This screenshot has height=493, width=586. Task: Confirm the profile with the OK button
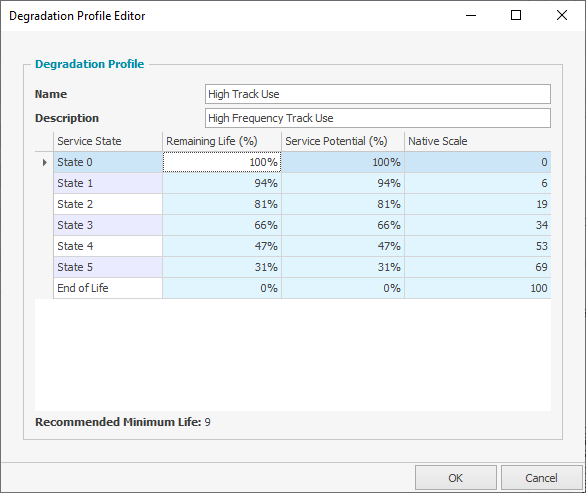tap(456, 478)
